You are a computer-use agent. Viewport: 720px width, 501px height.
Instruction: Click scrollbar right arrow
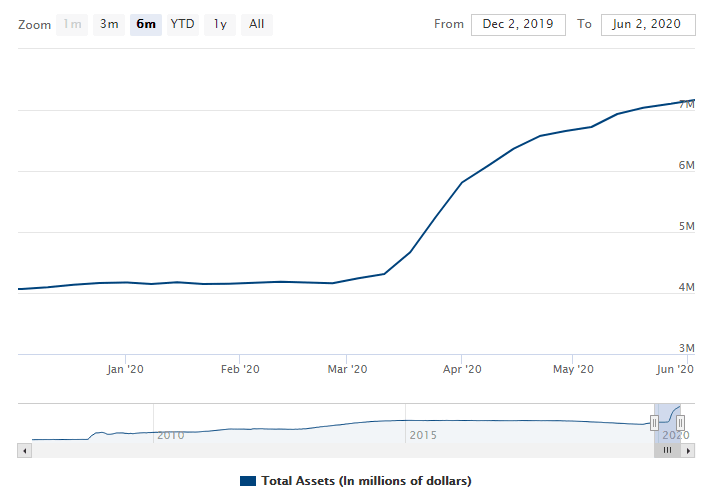pos(688,452)
